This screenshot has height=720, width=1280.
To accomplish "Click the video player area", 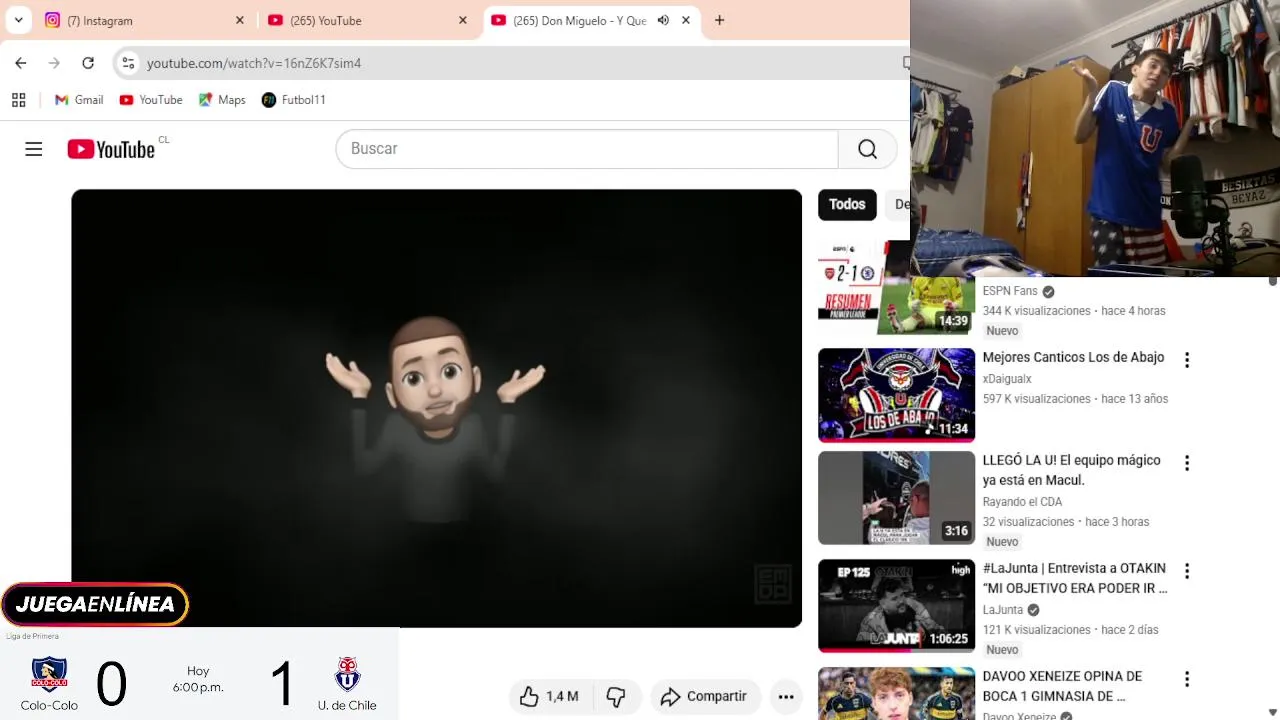I will [x=436, y=408].
